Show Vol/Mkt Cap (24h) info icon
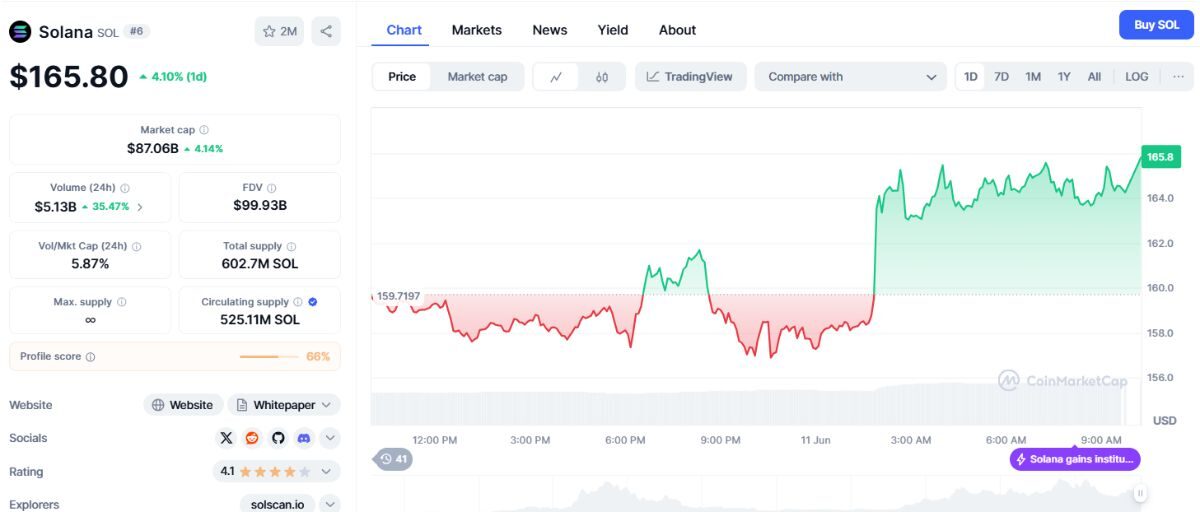Image resolution: width=1200 pixels, height=512 pixels. (136, 246)
